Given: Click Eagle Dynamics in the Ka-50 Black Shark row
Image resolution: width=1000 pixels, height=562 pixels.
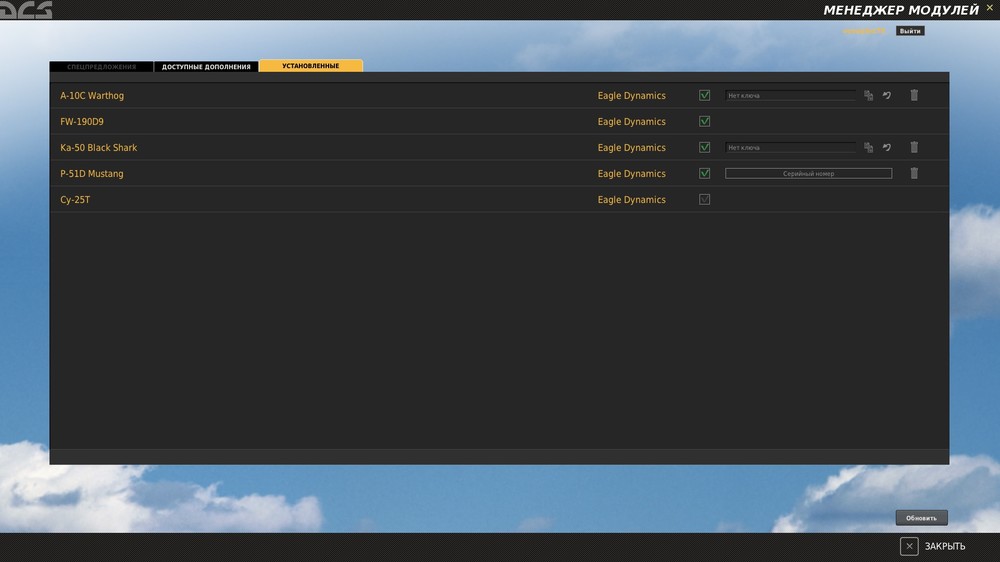Looking at the screenshot, I should tap(631, 148).
